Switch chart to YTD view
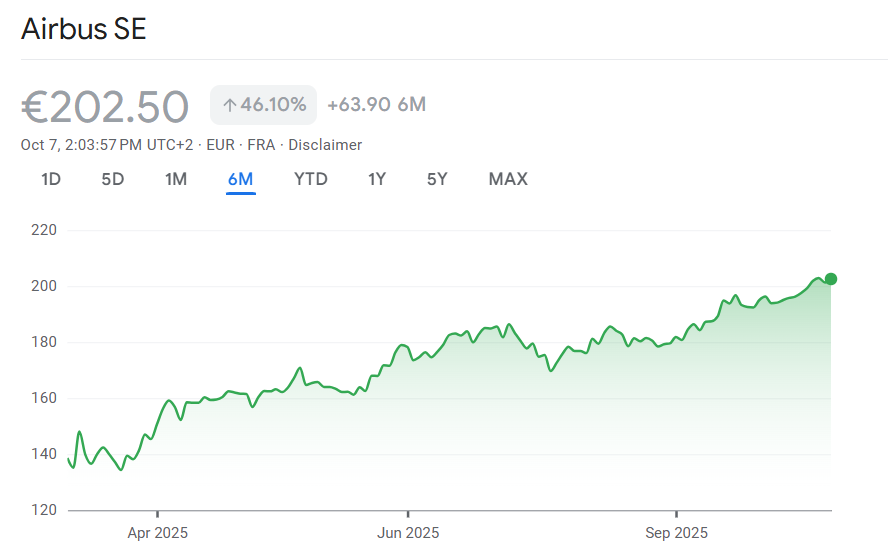 310,180
